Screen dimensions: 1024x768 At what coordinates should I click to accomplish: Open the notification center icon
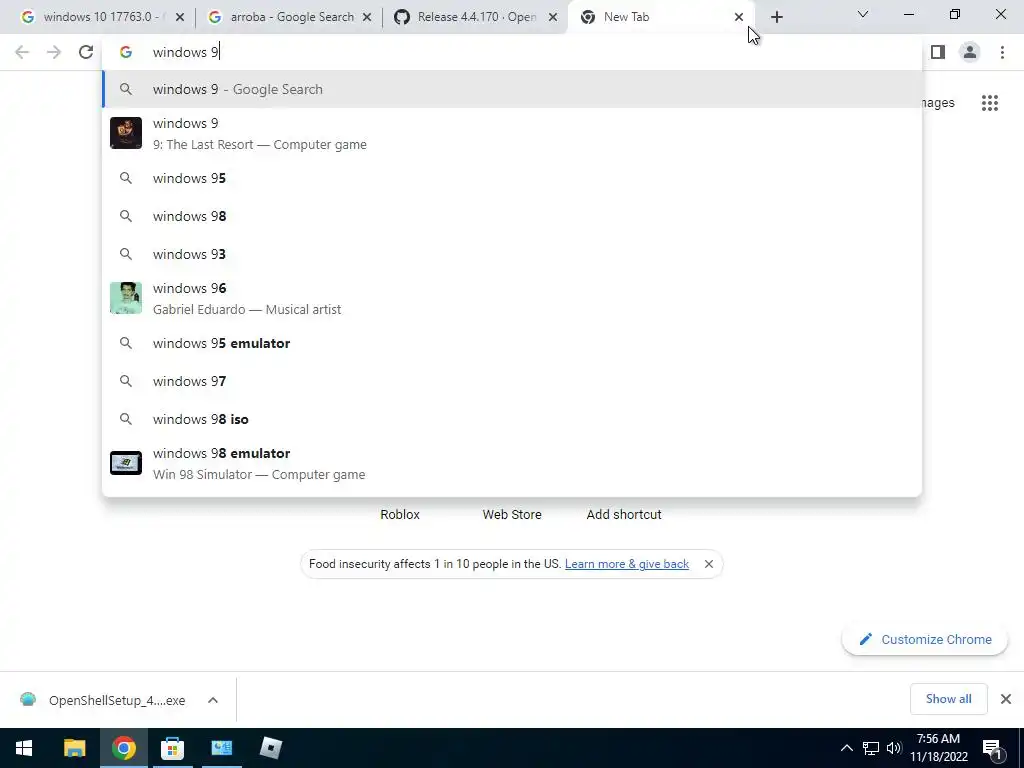[992, 749]
